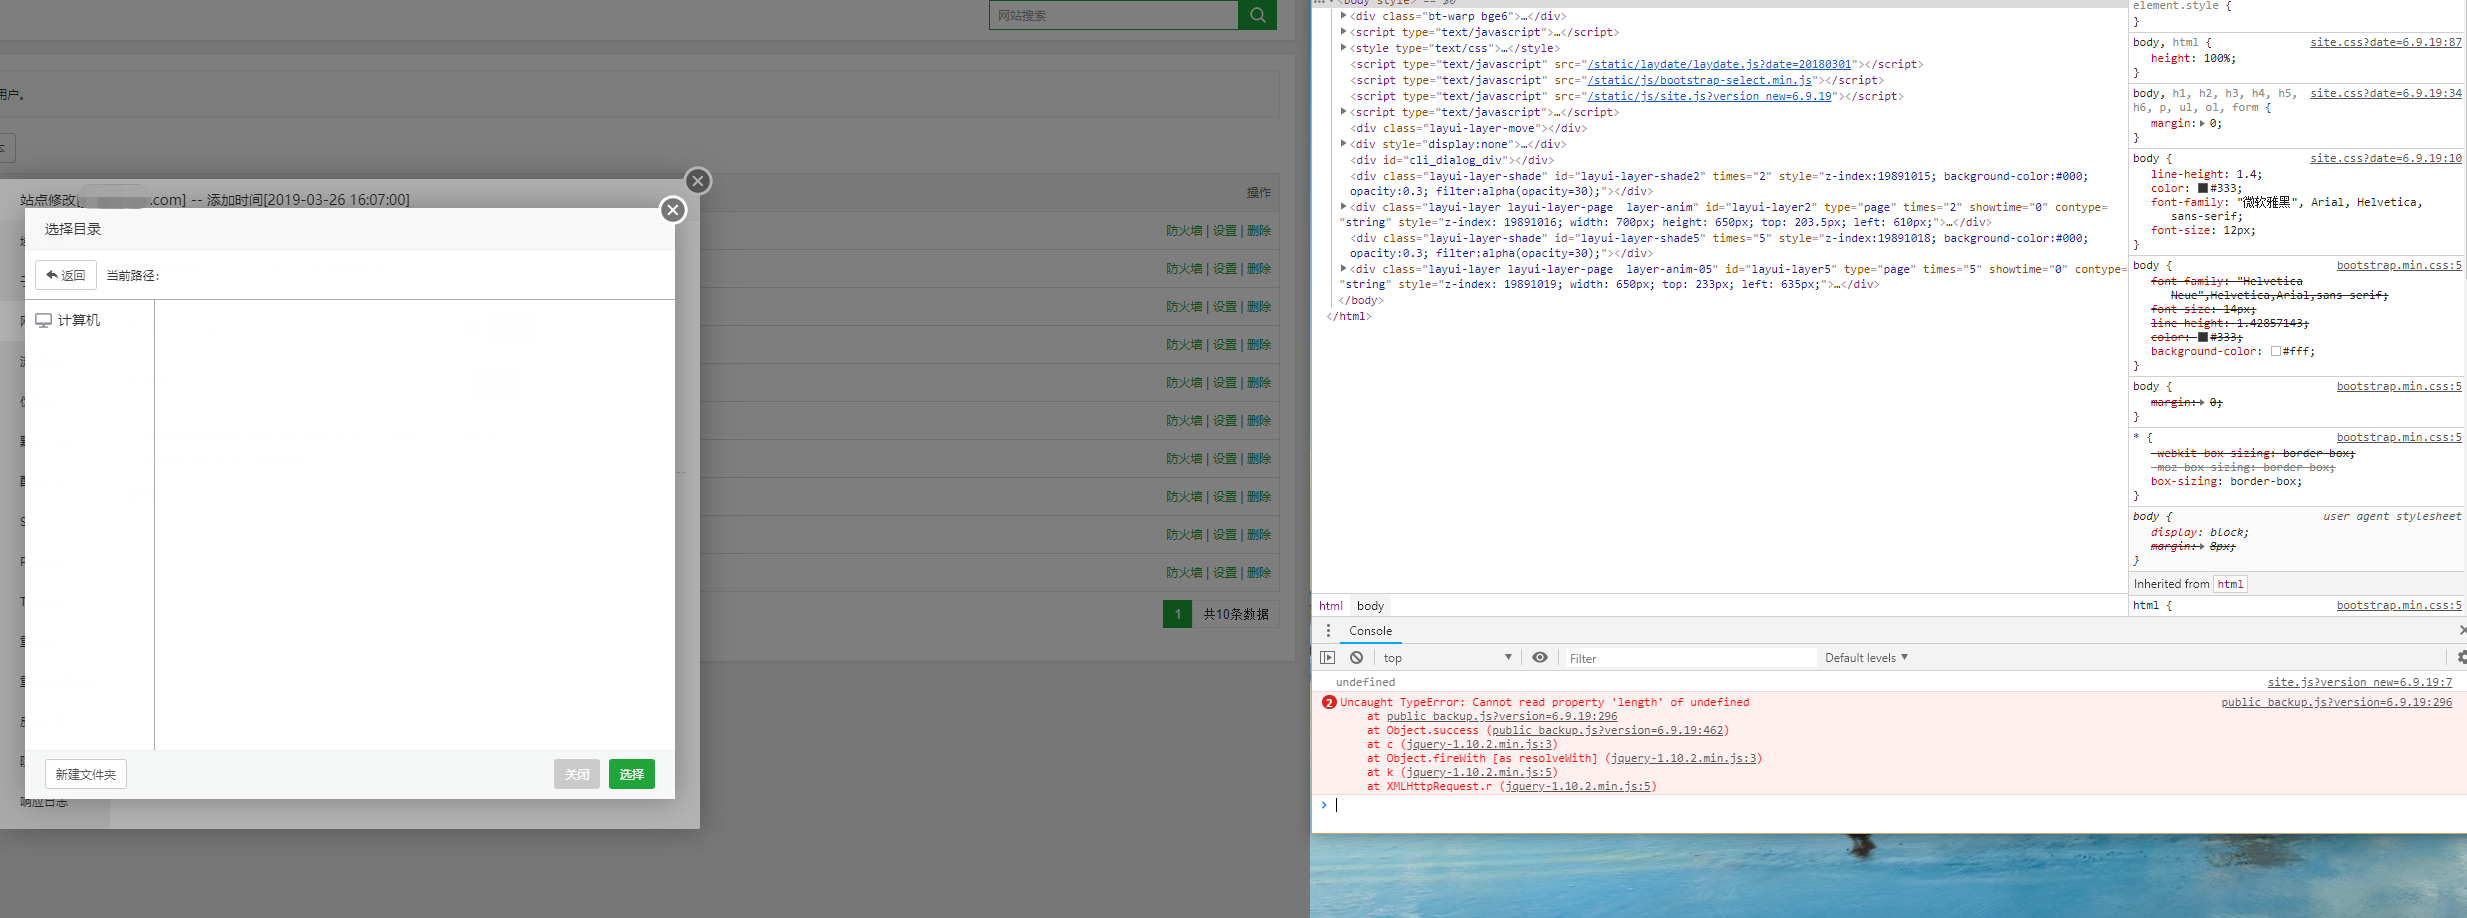The width and height of the screenshot is (2467, 918).
Task: Click the 'height: 100%' style declaration
Action: pyautogui.click(x=2193, y=58)
